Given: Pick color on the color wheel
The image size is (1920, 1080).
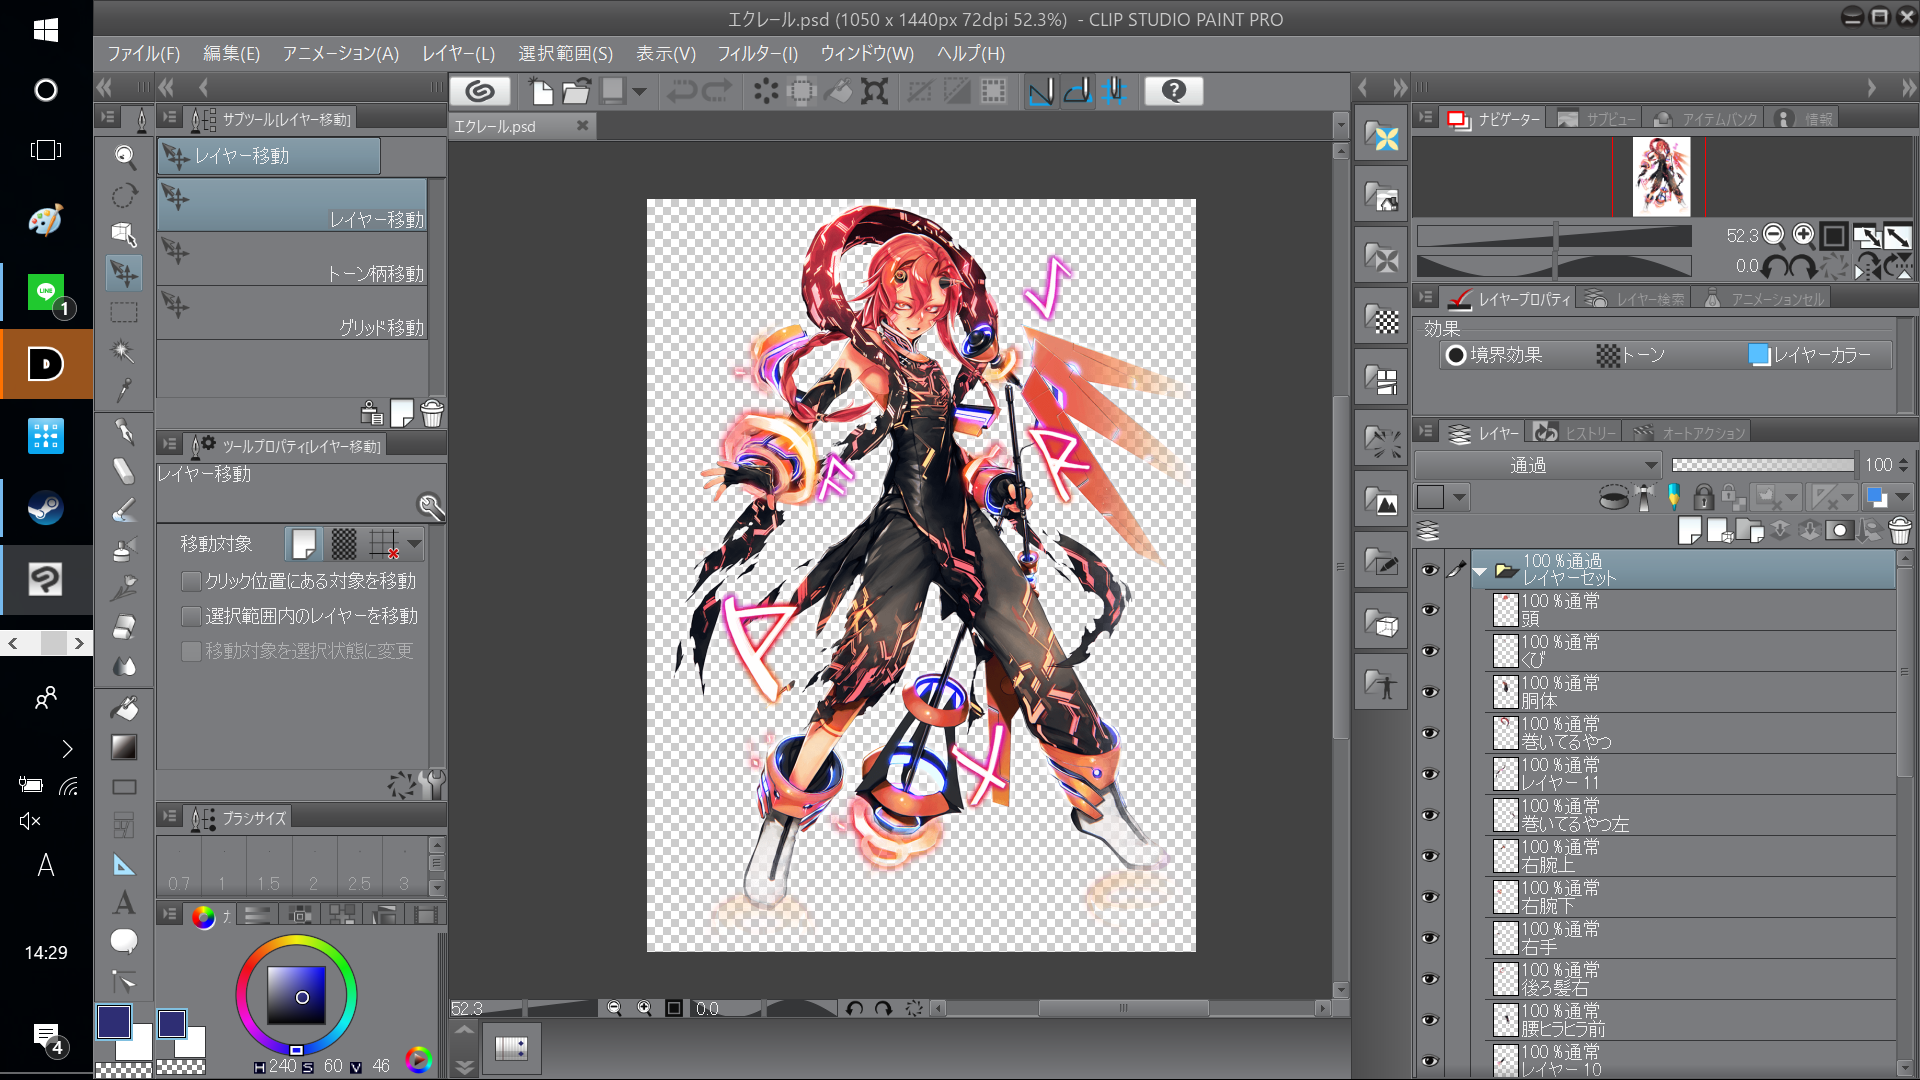Looking at the screenshot, I should (296, 994).
